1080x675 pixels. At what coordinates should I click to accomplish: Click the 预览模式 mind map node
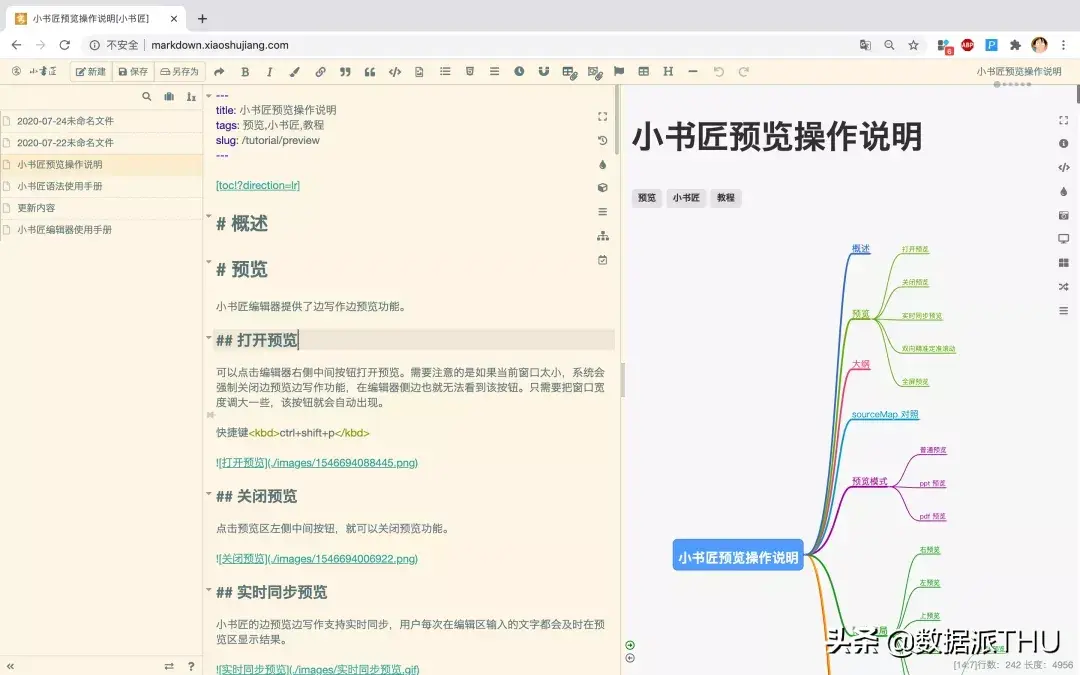click(x=869, y=481)
